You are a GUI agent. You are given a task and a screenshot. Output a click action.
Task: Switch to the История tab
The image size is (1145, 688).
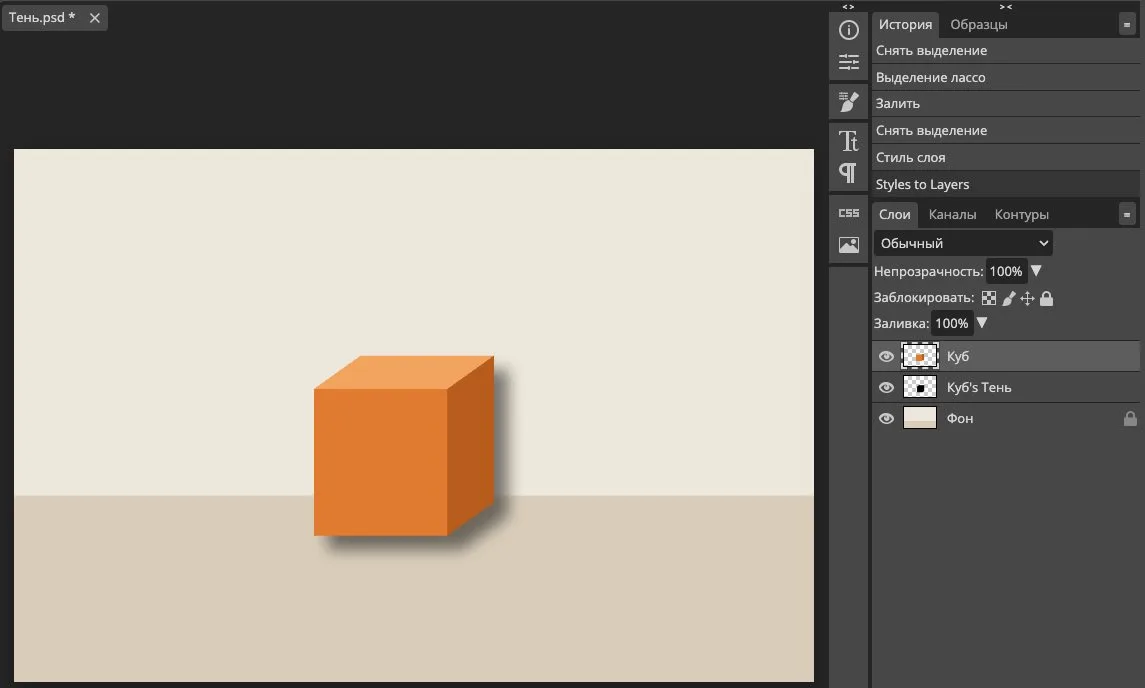905,24
